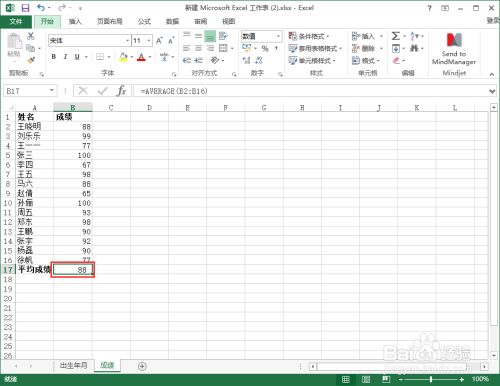Decrease font size with the small A
The height and width of the screenshot is (386, 500).
(171, 41)
